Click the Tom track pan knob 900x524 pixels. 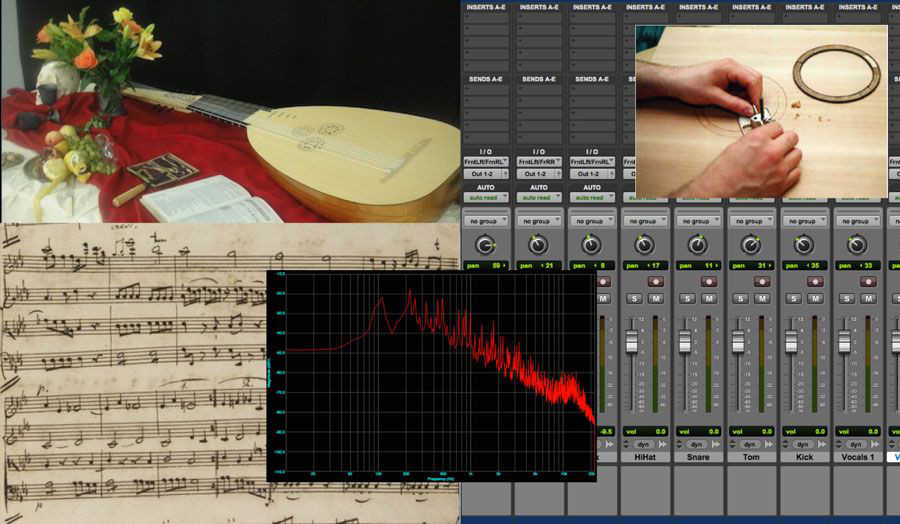pos(751,244)
